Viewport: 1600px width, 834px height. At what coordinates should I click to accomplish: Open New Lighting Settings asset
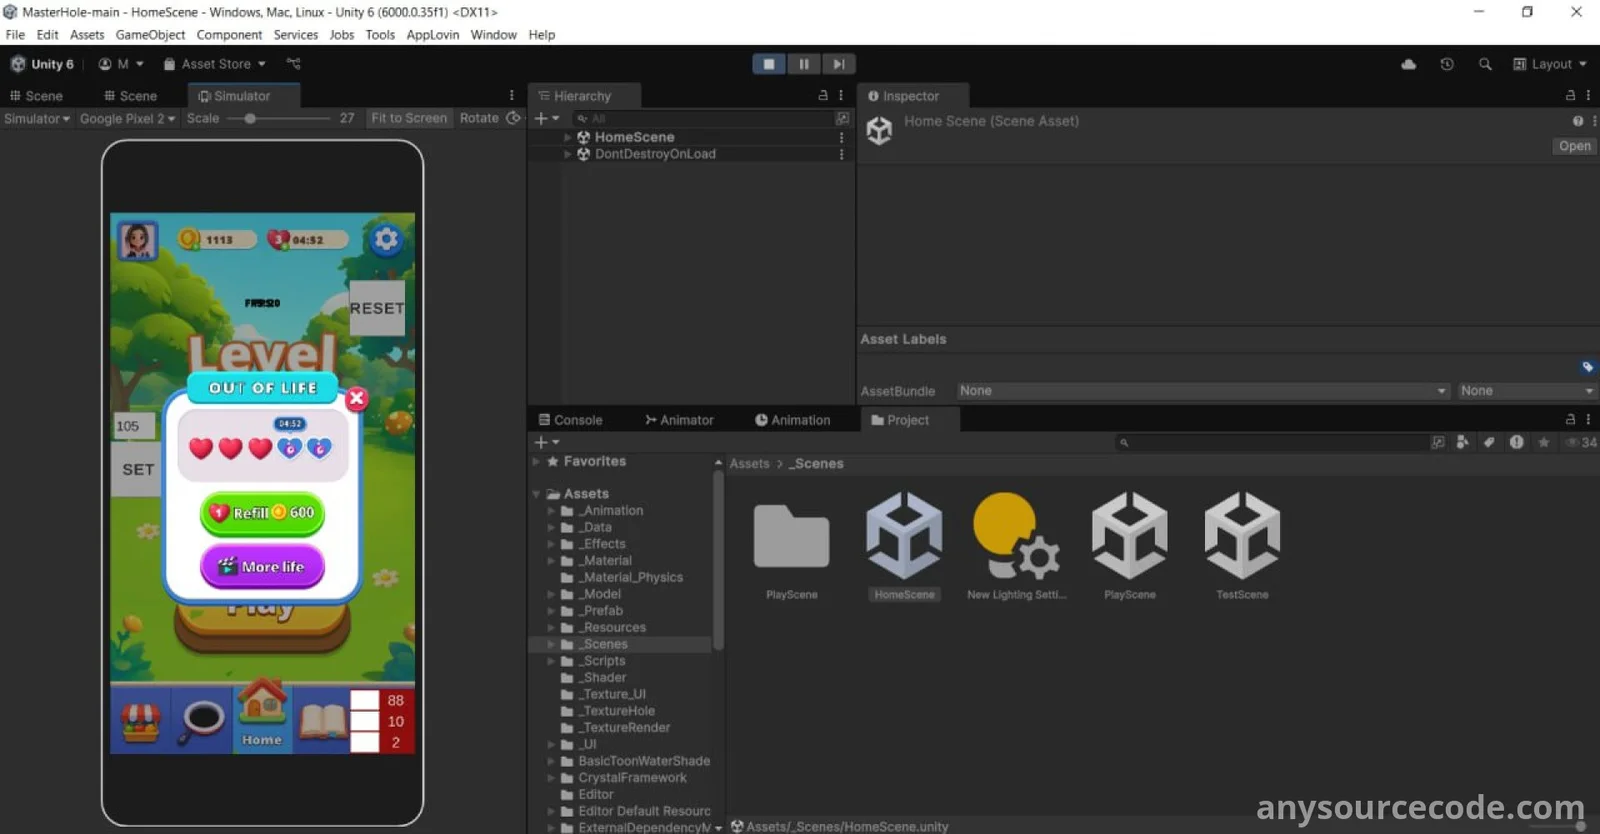(1016, 536)
